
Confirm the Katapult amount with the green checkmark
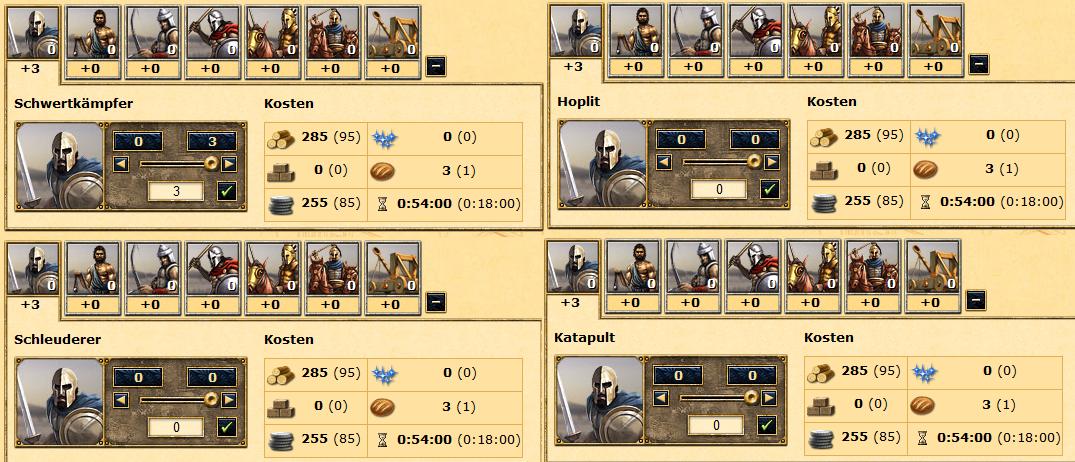(x=767, y=426)
